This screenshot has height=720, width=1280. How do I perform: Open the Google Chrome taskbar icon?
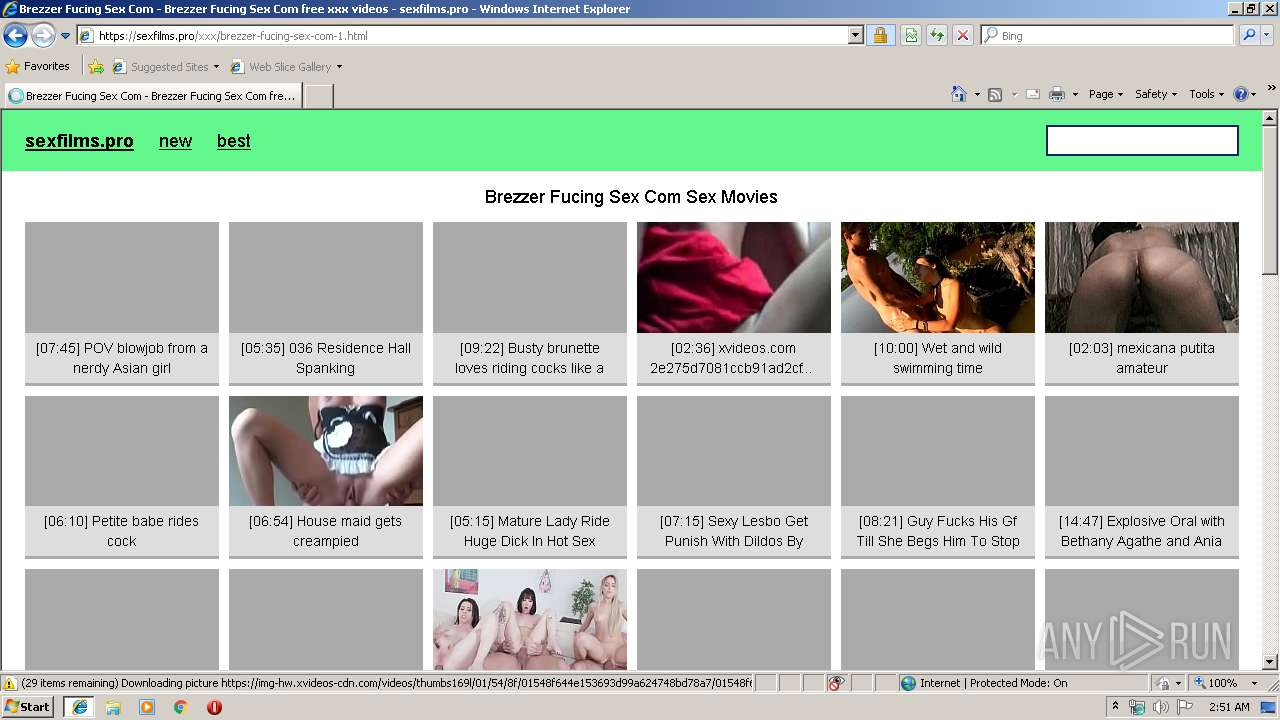tap(180, 706)
